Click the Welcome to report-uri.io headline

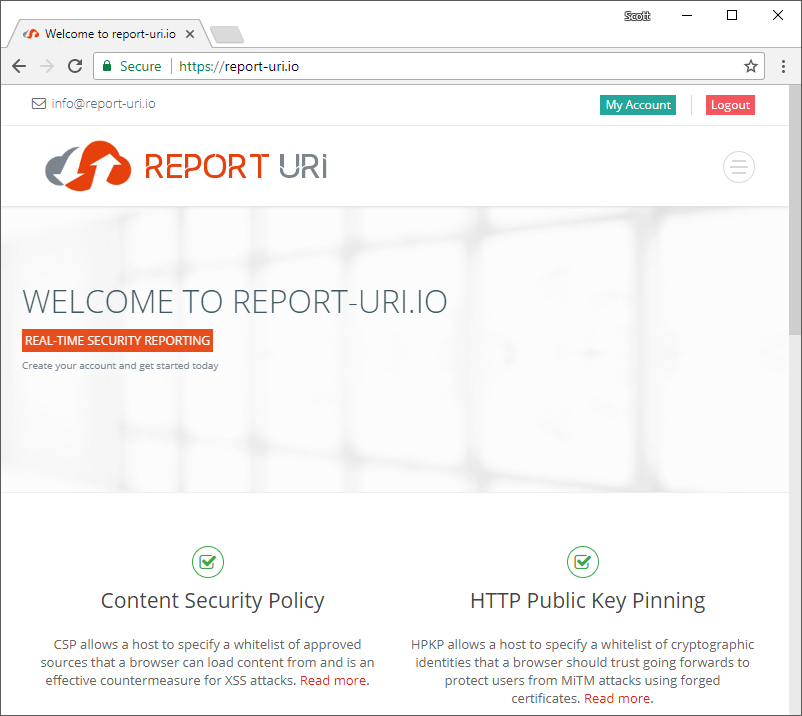pyautogui.click(x=235, y=302)
